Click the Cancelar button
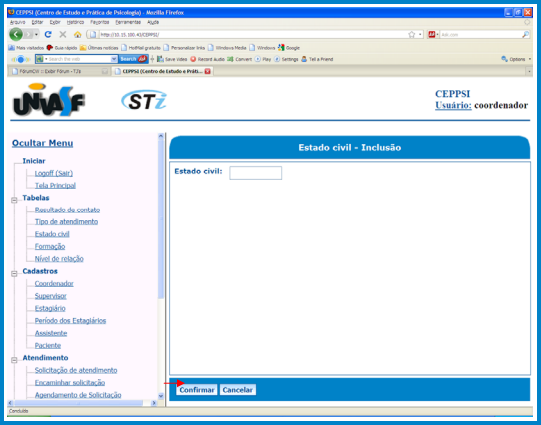 (238, 390)
